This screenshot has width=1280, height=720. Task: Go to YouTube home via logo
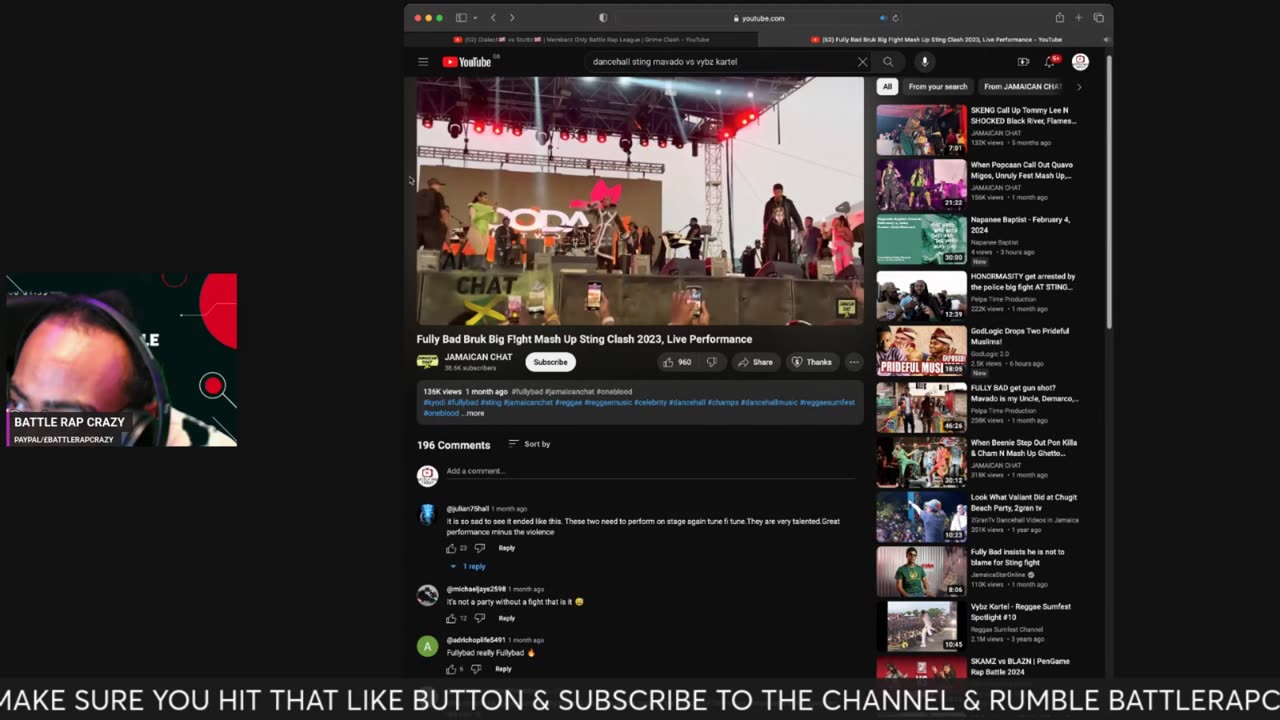pyautogui.click(x=467, y=62)
